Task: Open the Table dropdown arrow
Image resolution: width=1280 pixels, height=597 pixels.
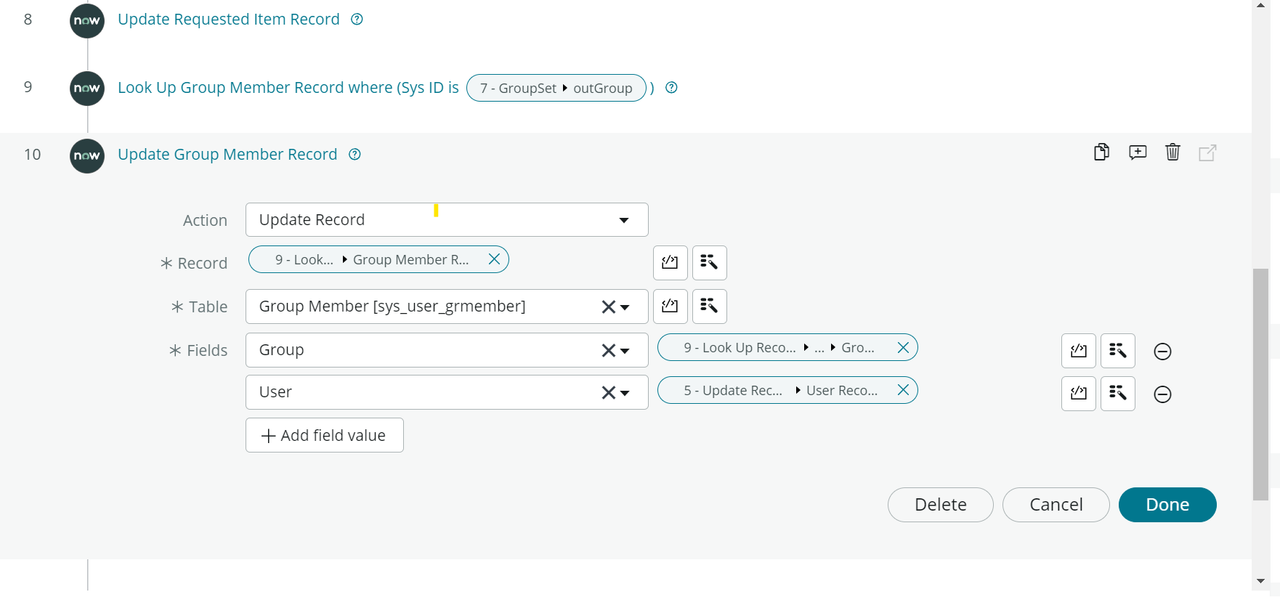Action: [626, 307]
